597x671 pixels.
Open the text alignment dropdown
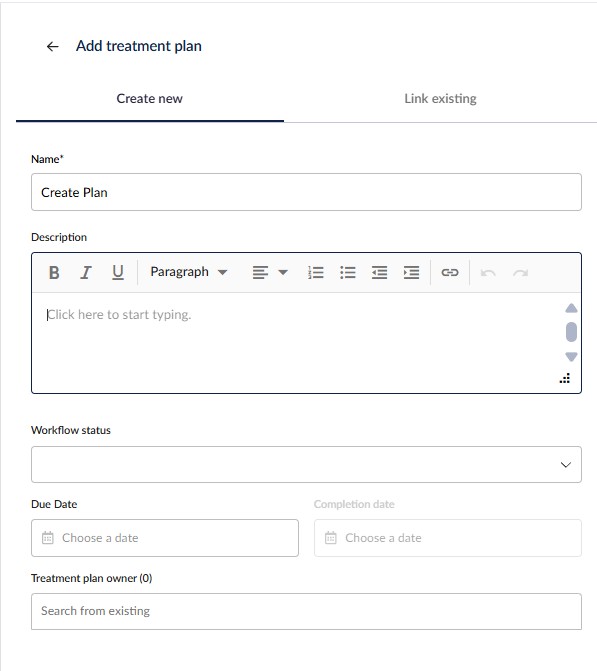pyautogui.click(x=270, y=272)
